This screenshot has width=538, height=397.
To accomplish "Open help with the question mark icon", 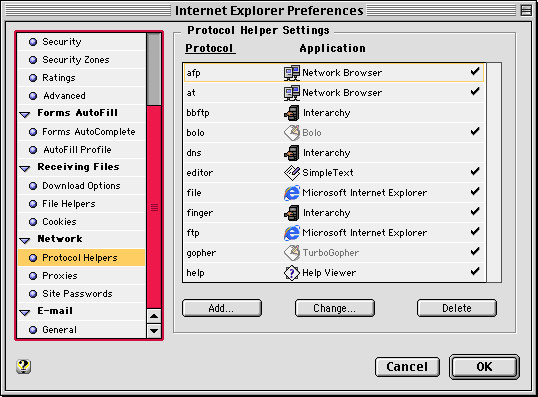I will tap(23, 366).
